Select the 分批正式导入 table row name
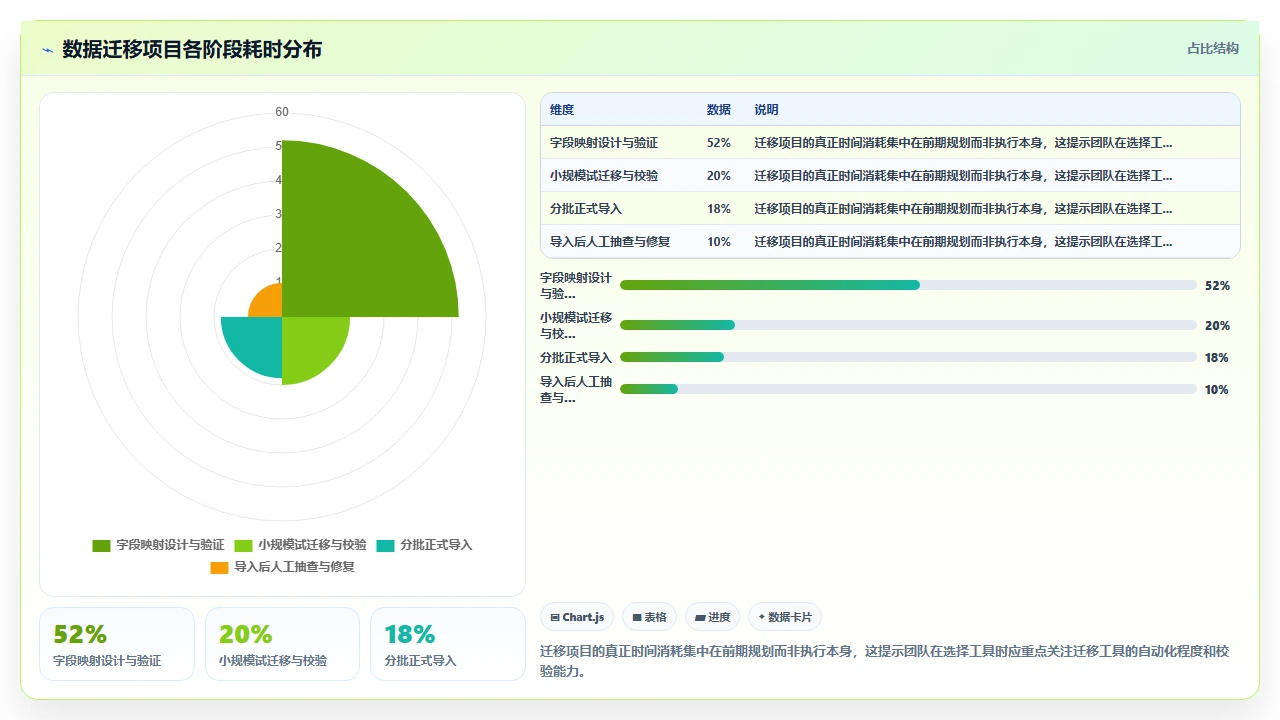The width and height of the screenshot is (1280, 720). [x=586, y=209]
